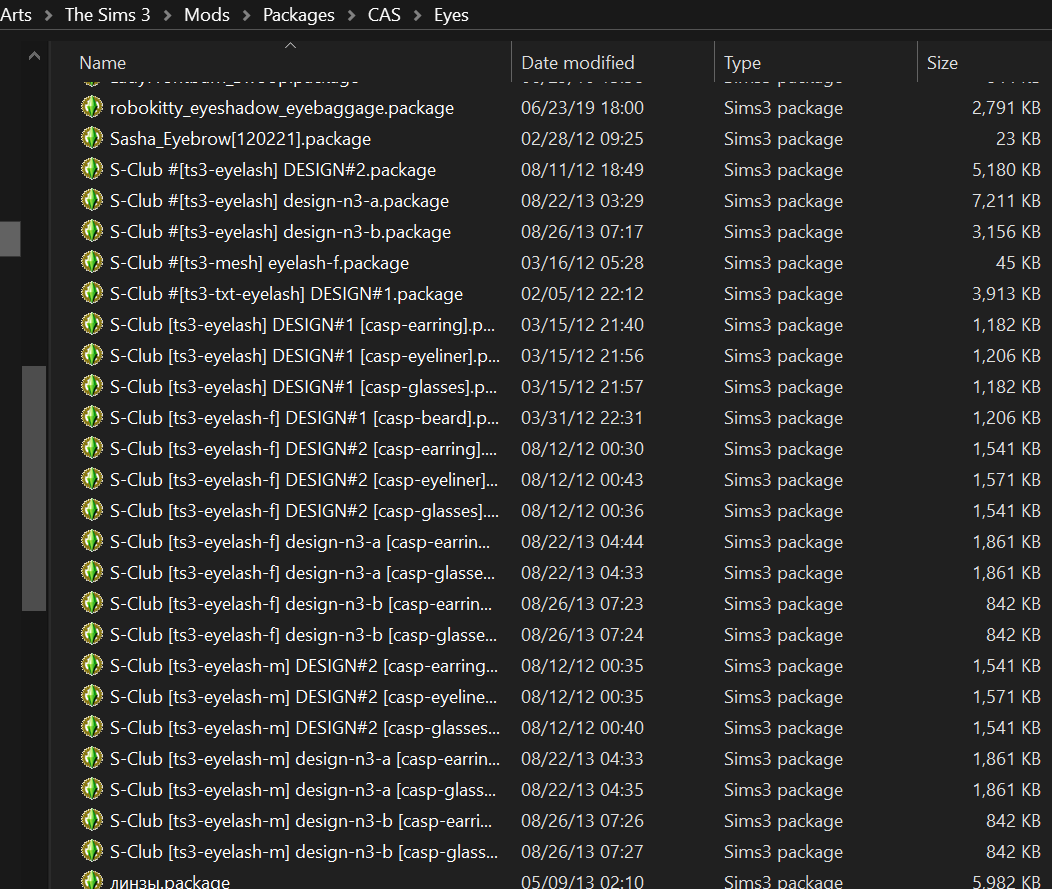The width and height of the screenshot is (1052, 889).
Task: Click icon of eyelash-m DESIGN#2 casp-glasses file
Action: pos(92,727)
